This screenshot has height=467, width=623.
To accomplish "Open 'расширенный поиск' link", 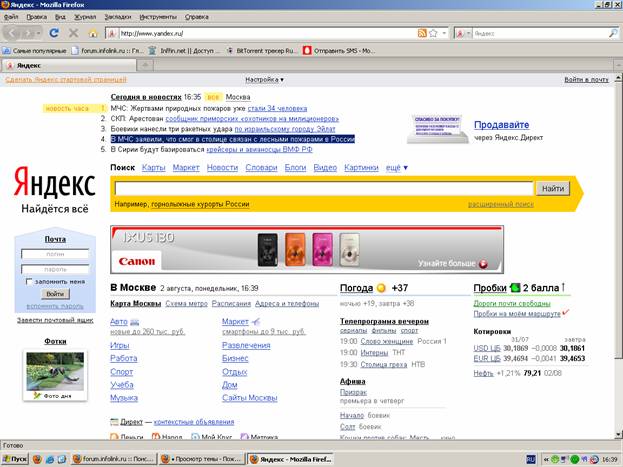I will pos(501,204).
